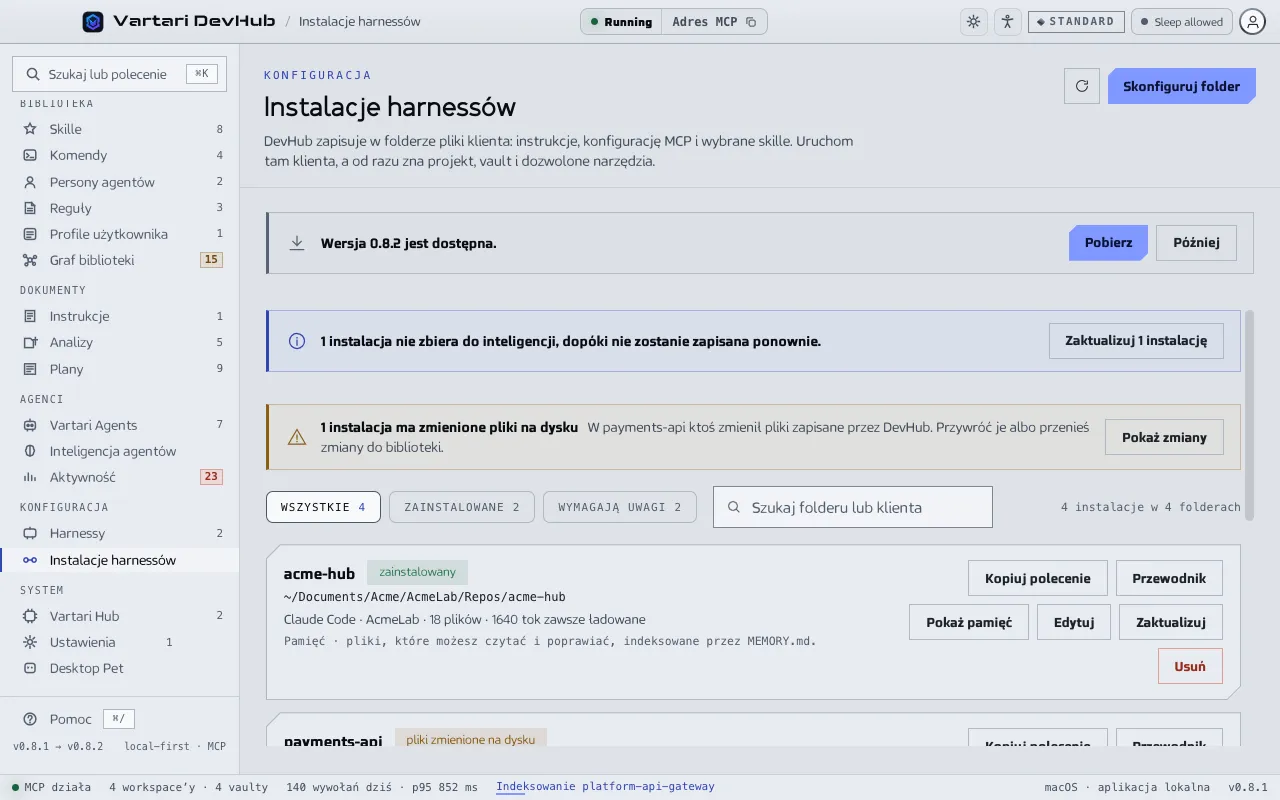The width and height of the screenshot is (1280, 800).
Task: Click the red Usuń button for acme-hub
Action: (x=1190, y=666)
